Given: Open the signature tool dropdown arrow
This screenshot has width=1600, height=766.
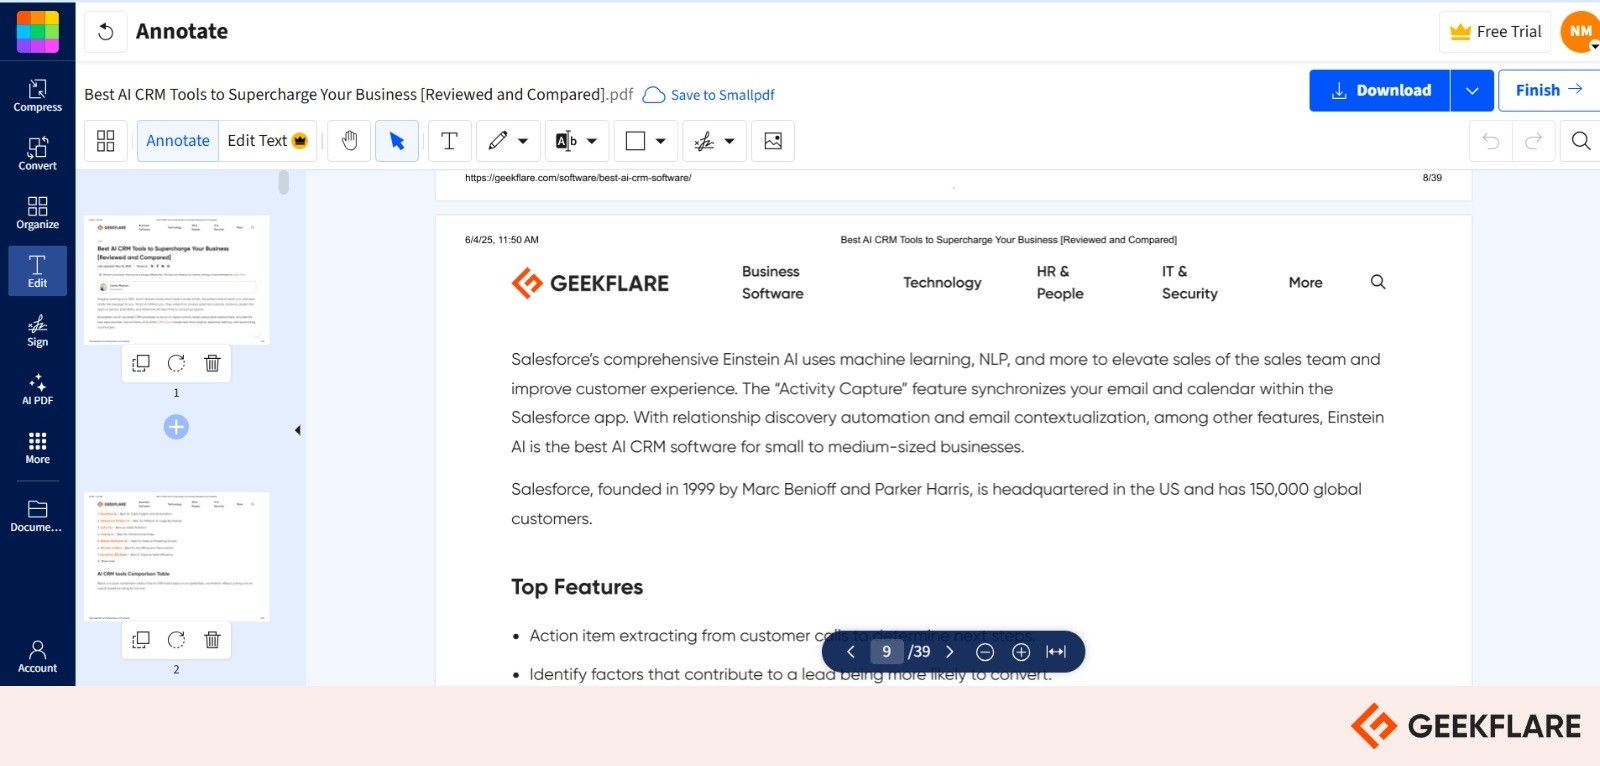Looking at the screenshot, I should (x=730, y=141).
